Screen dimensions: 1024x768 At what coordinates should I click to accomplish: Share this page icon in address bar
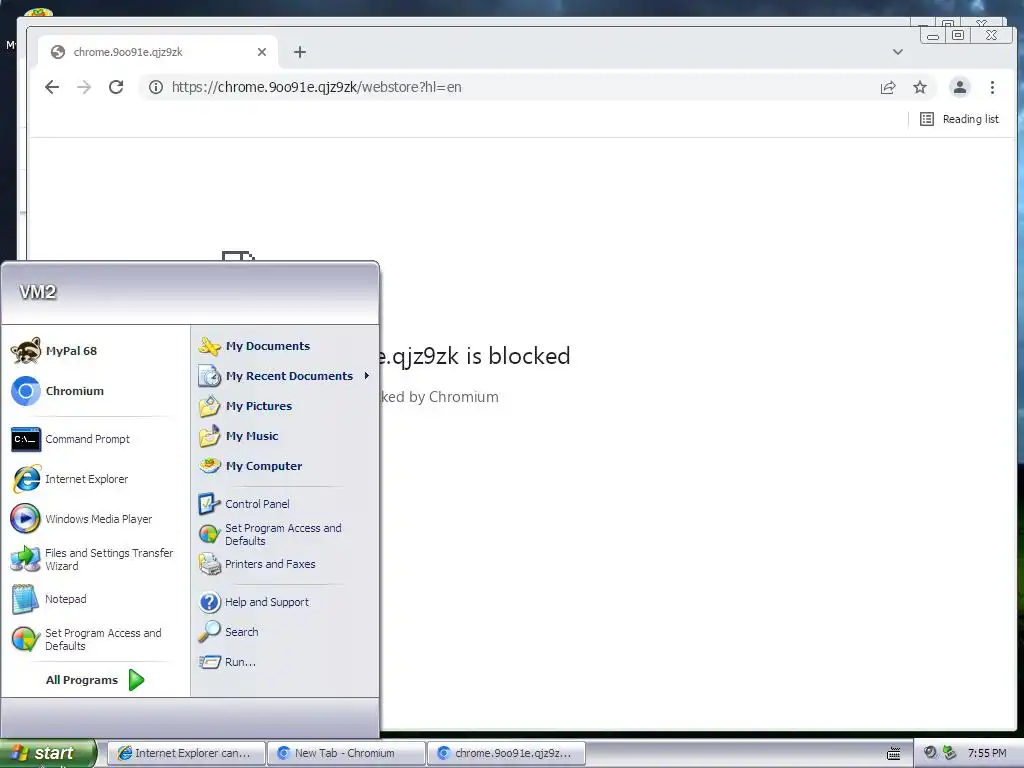tap(888, 88)
